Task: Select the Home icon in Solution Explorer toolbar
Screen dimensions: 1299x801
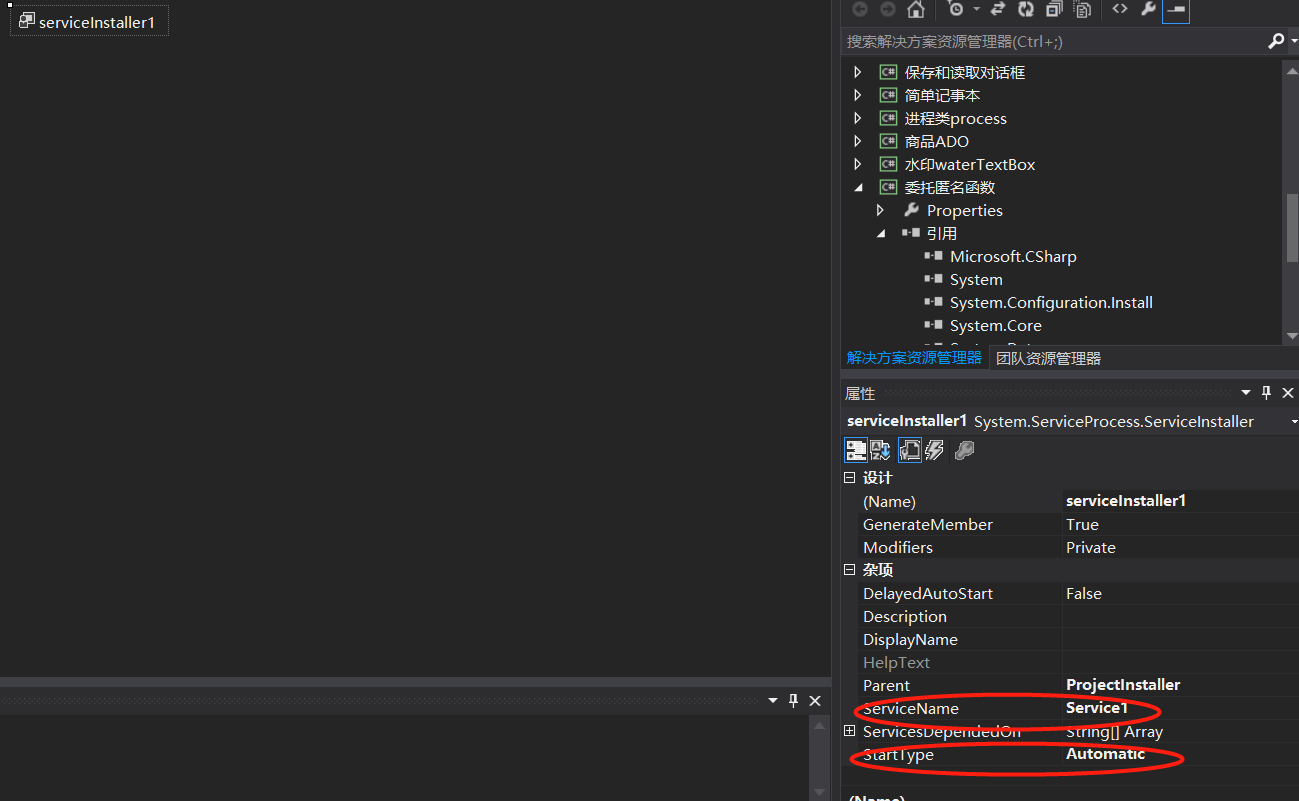Action: pos(915,11)
